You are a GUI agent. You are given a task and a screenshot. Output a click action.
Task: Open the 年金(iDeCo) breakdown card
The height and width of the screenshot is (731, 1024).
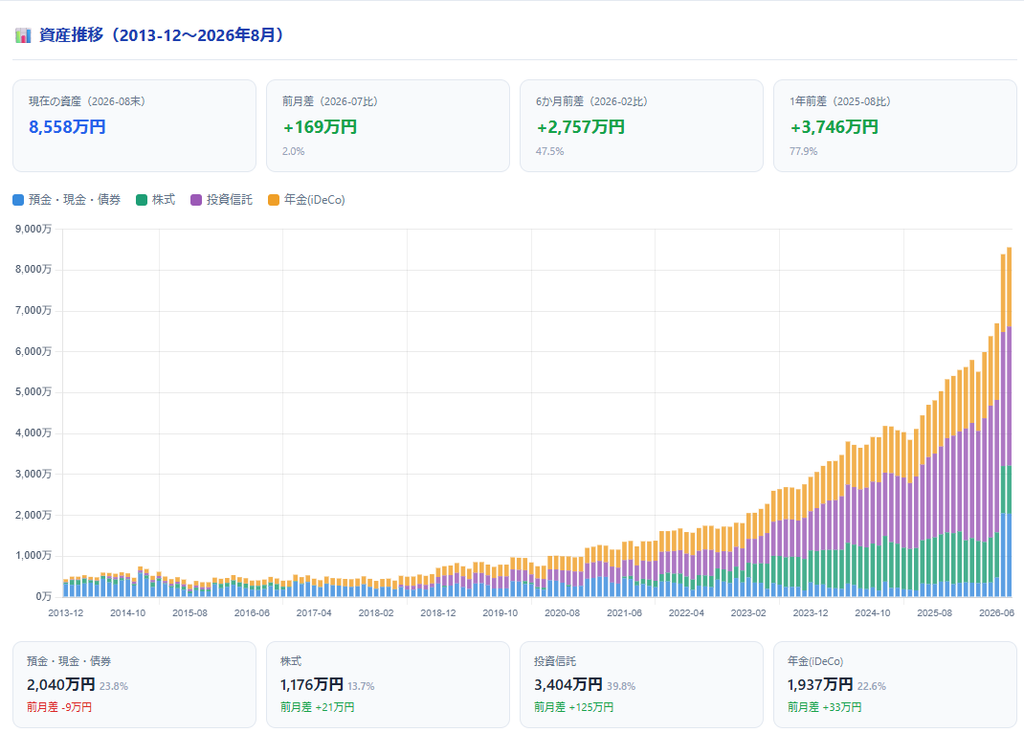click(895, 684)
